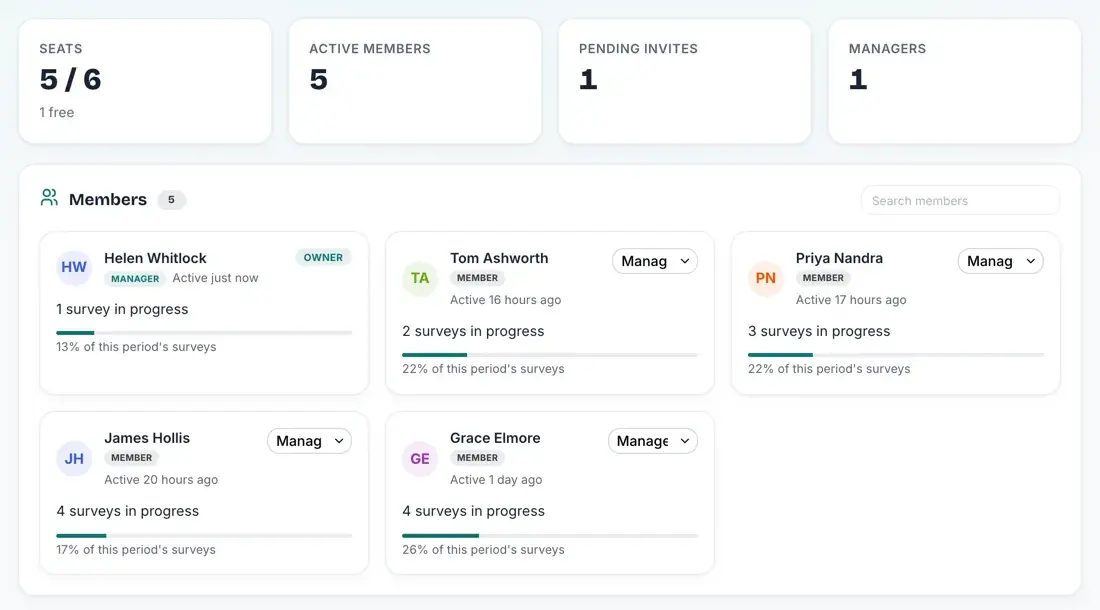Click "3 surveys in progress" text
Image resolution: width=1100 pixels, height=610 pixels.
(x=819, y=331)
